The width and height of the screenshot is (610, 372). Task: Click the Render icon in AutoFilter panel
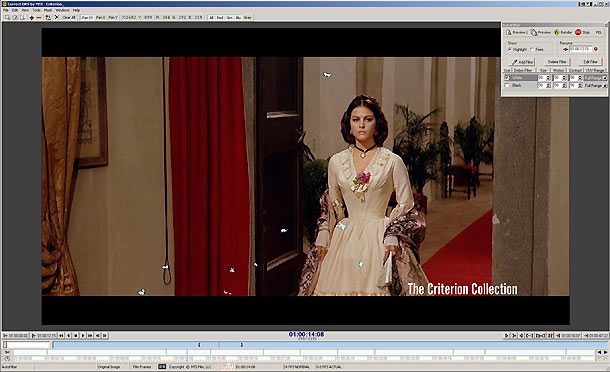(x=557, y=32)
